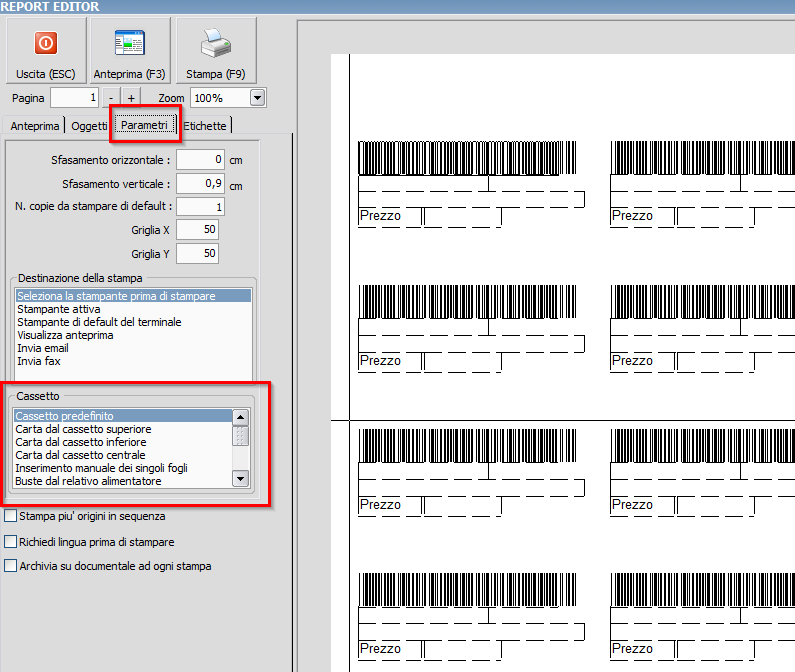Select 'Carta dal cassetto superiore'
Screen dimensions: 795x672
pos(123,429)
